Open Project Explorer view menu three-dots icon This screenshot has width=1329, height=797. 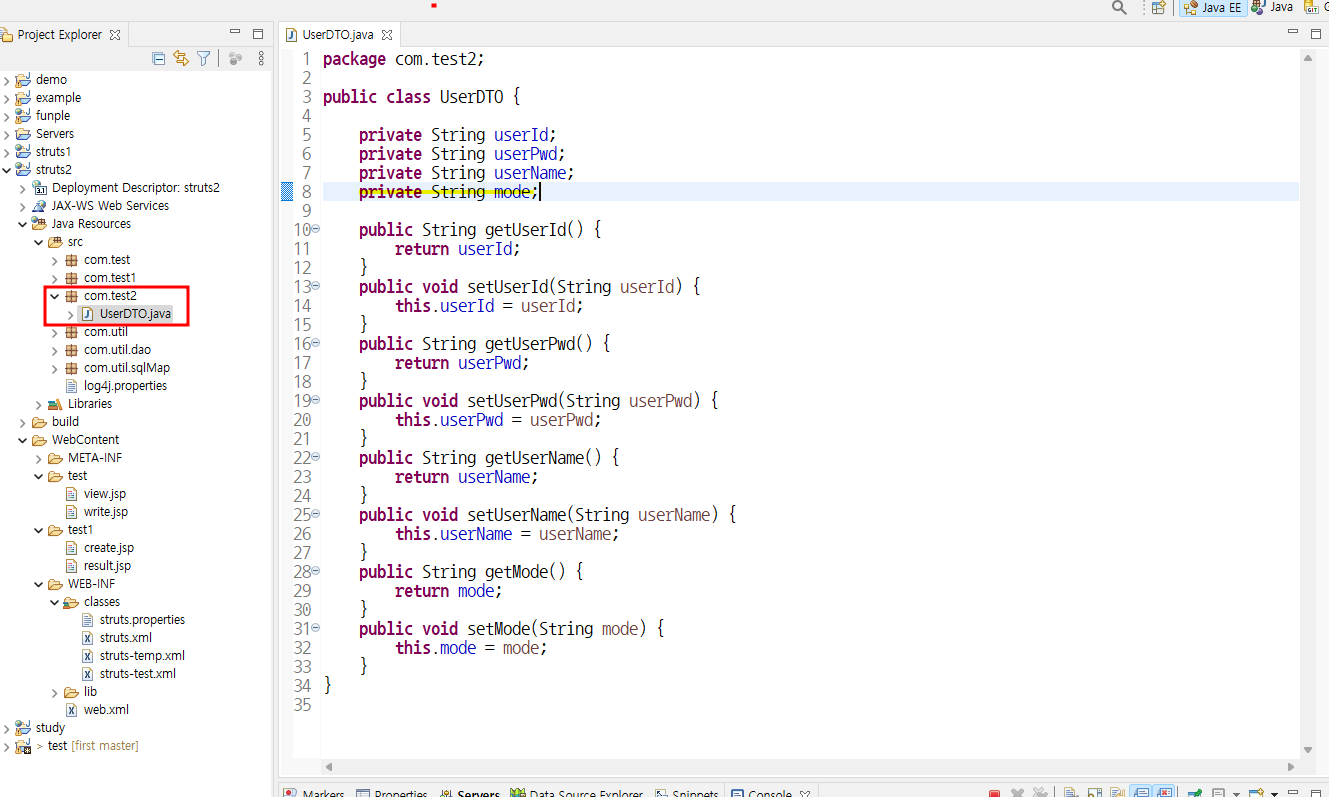261,58
